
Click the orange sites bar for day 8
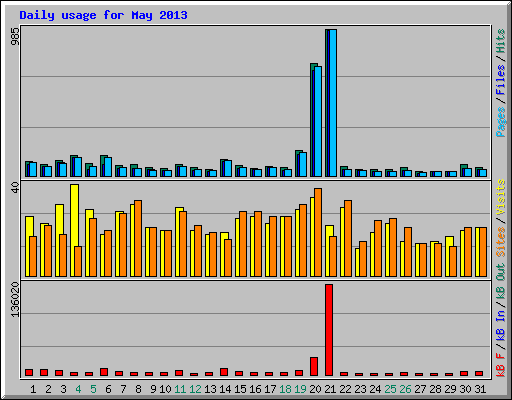(138, 238)
